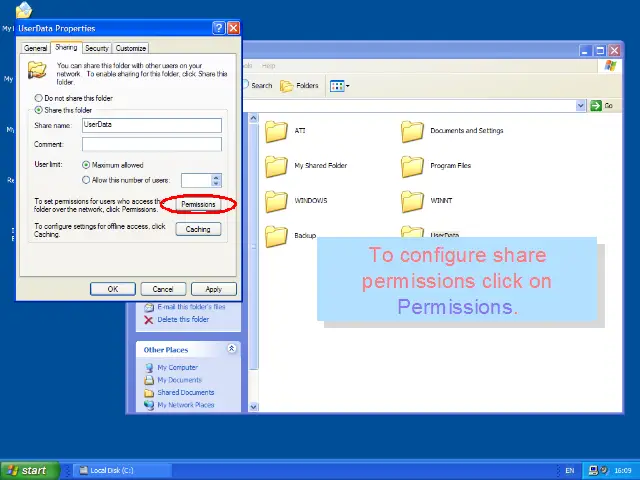Click the 'My Documents' link text

coord(180,380)
